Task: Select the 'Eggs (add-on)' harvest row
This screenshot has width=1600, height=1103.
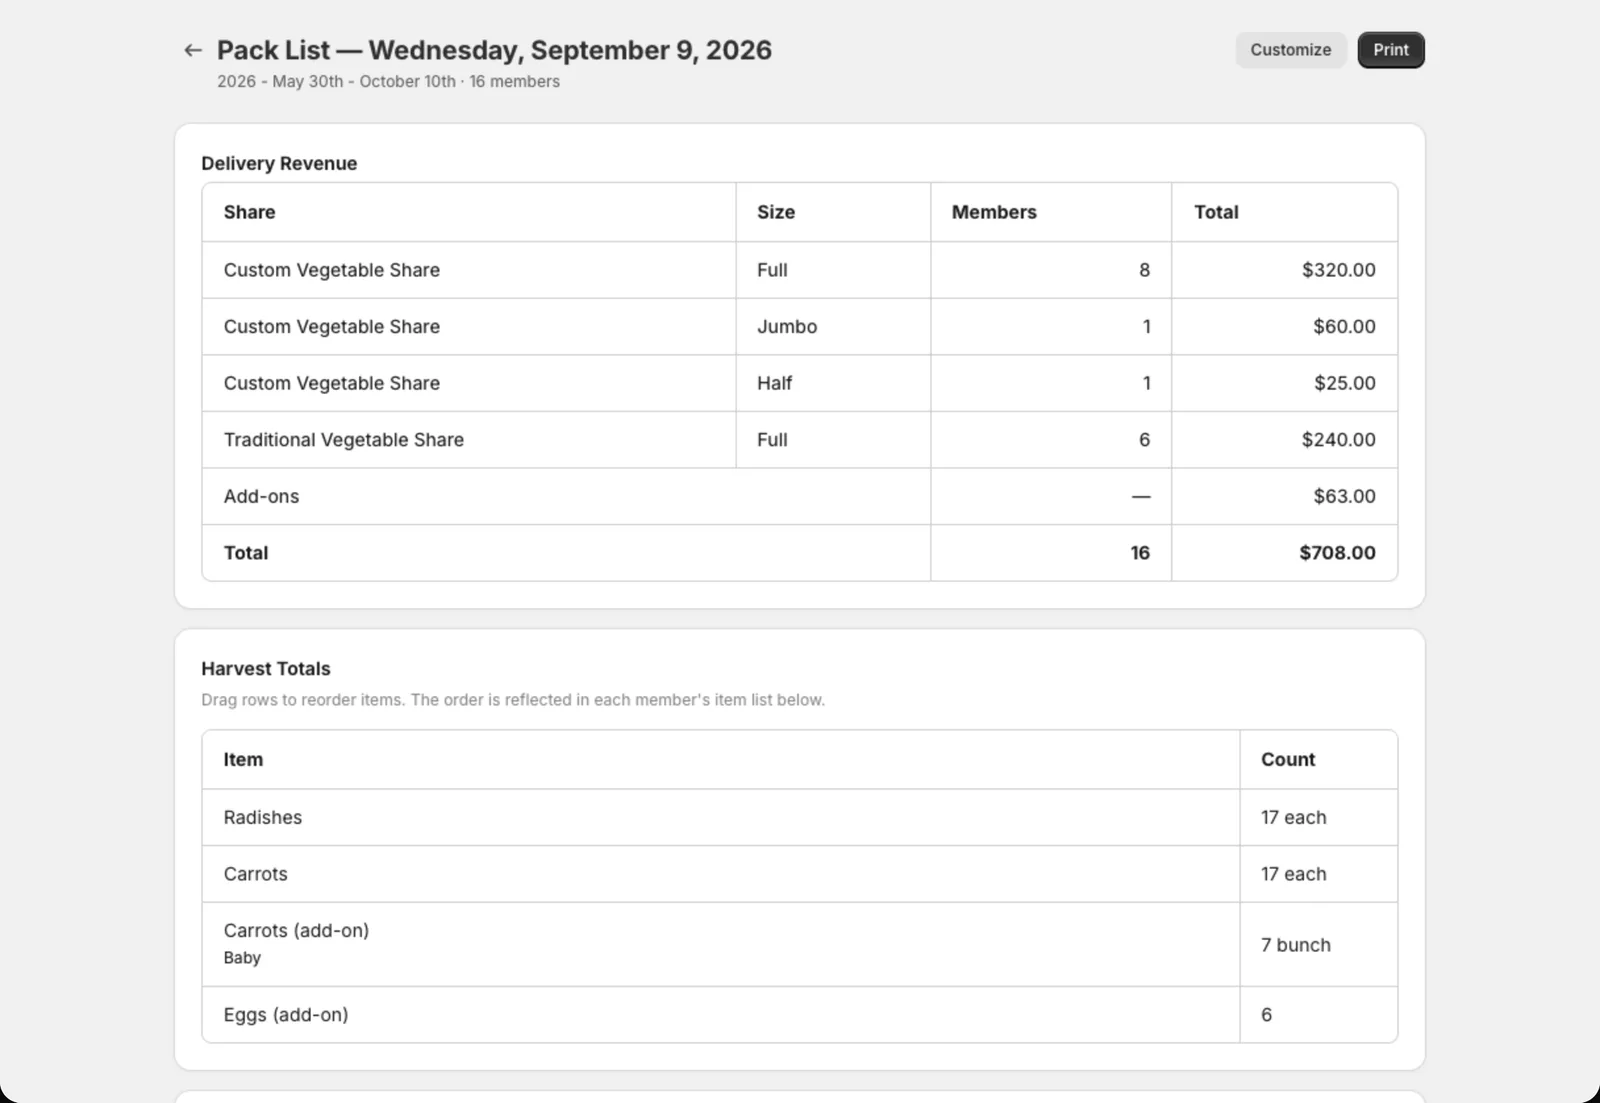Action: [799, 1015]
